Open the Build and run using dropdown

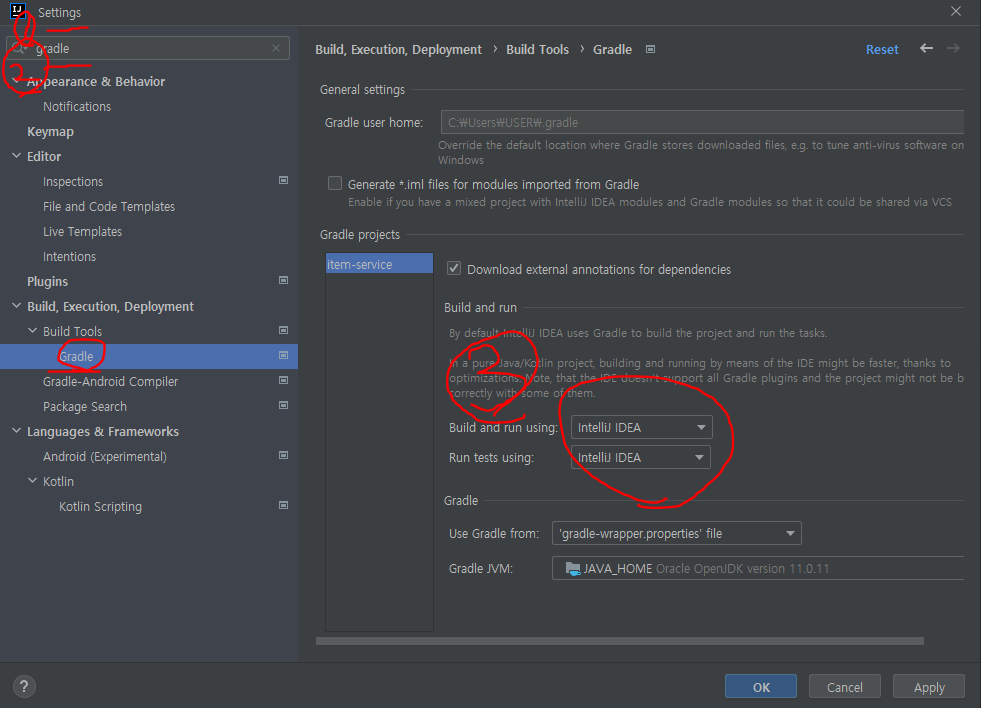[x=641, y=427]
